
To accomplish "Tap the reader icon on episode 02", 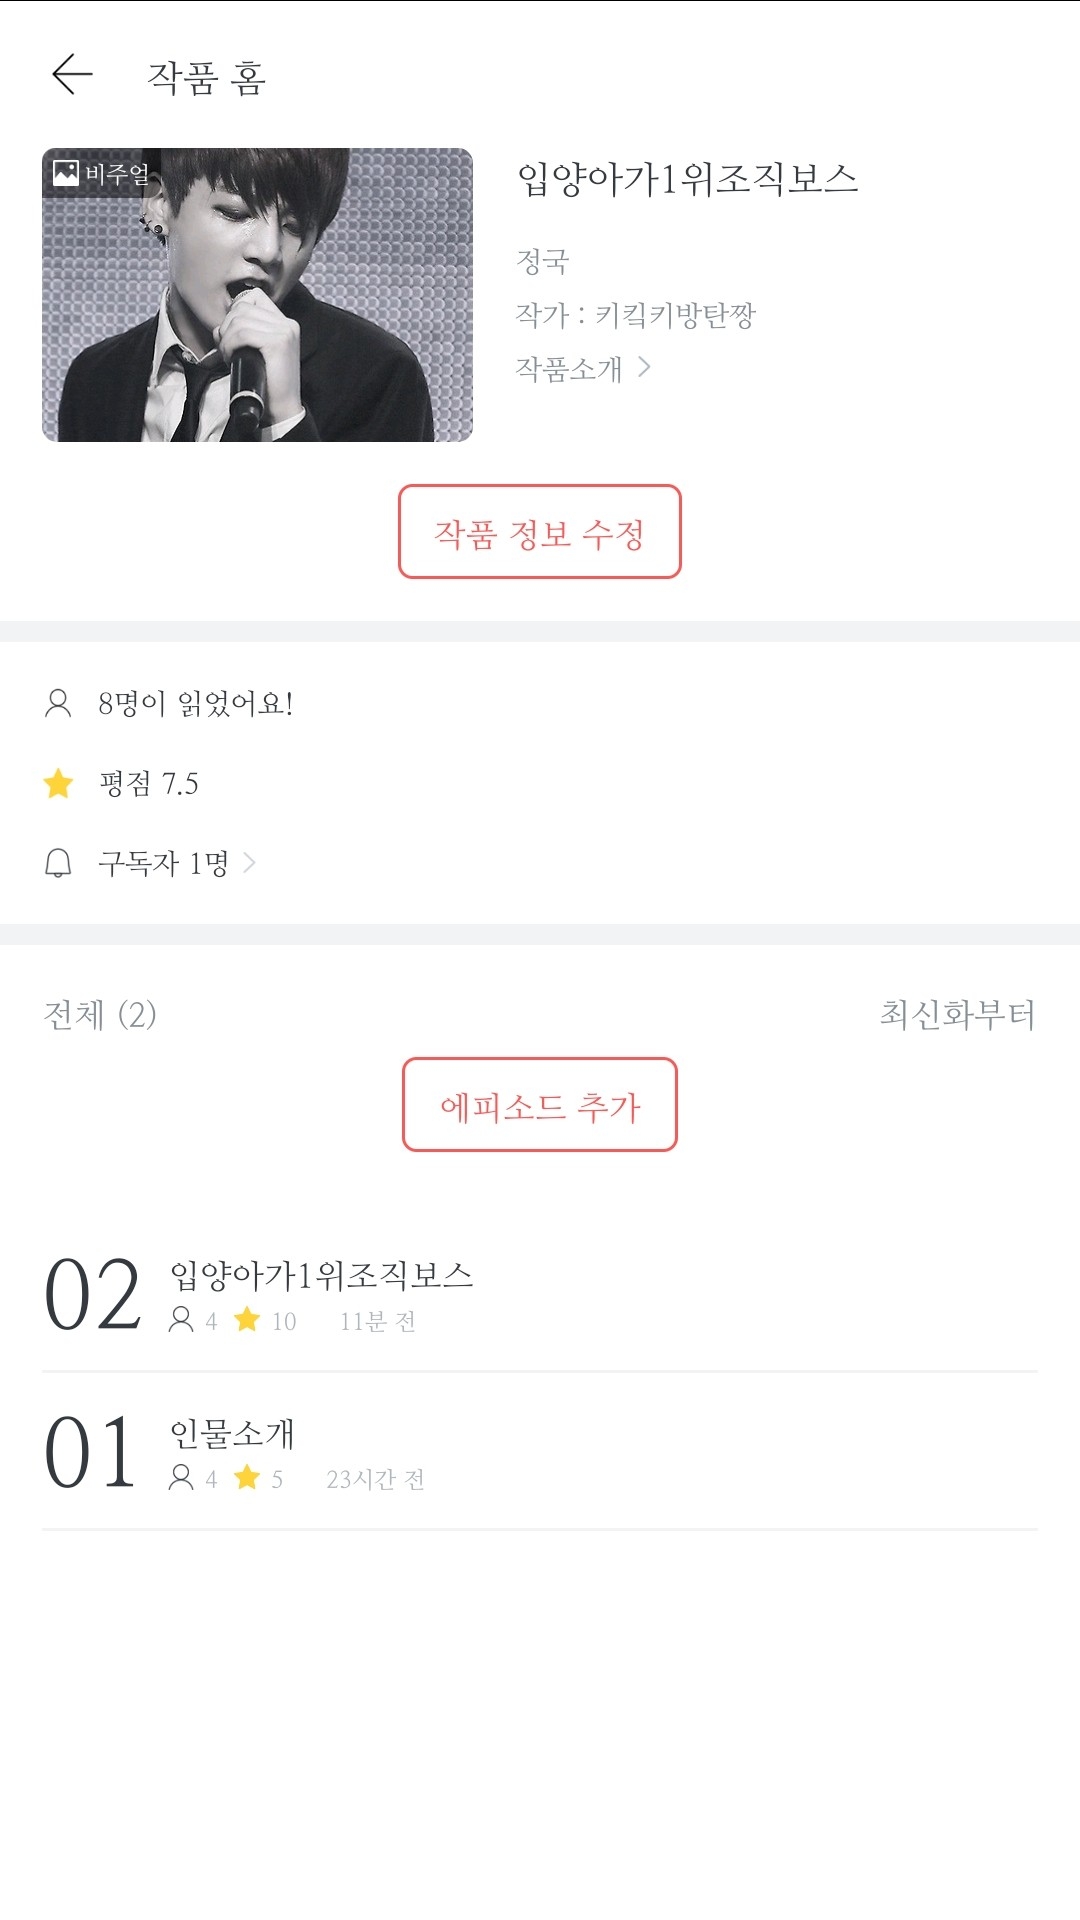I will [x=181, y=1320].
